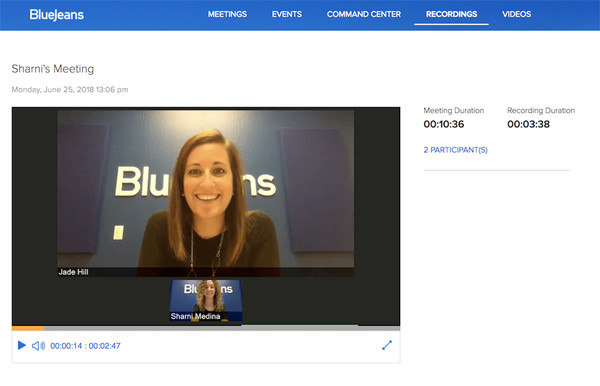
Task: Seek to the green segment on timeline
Action: click(300, 326)
